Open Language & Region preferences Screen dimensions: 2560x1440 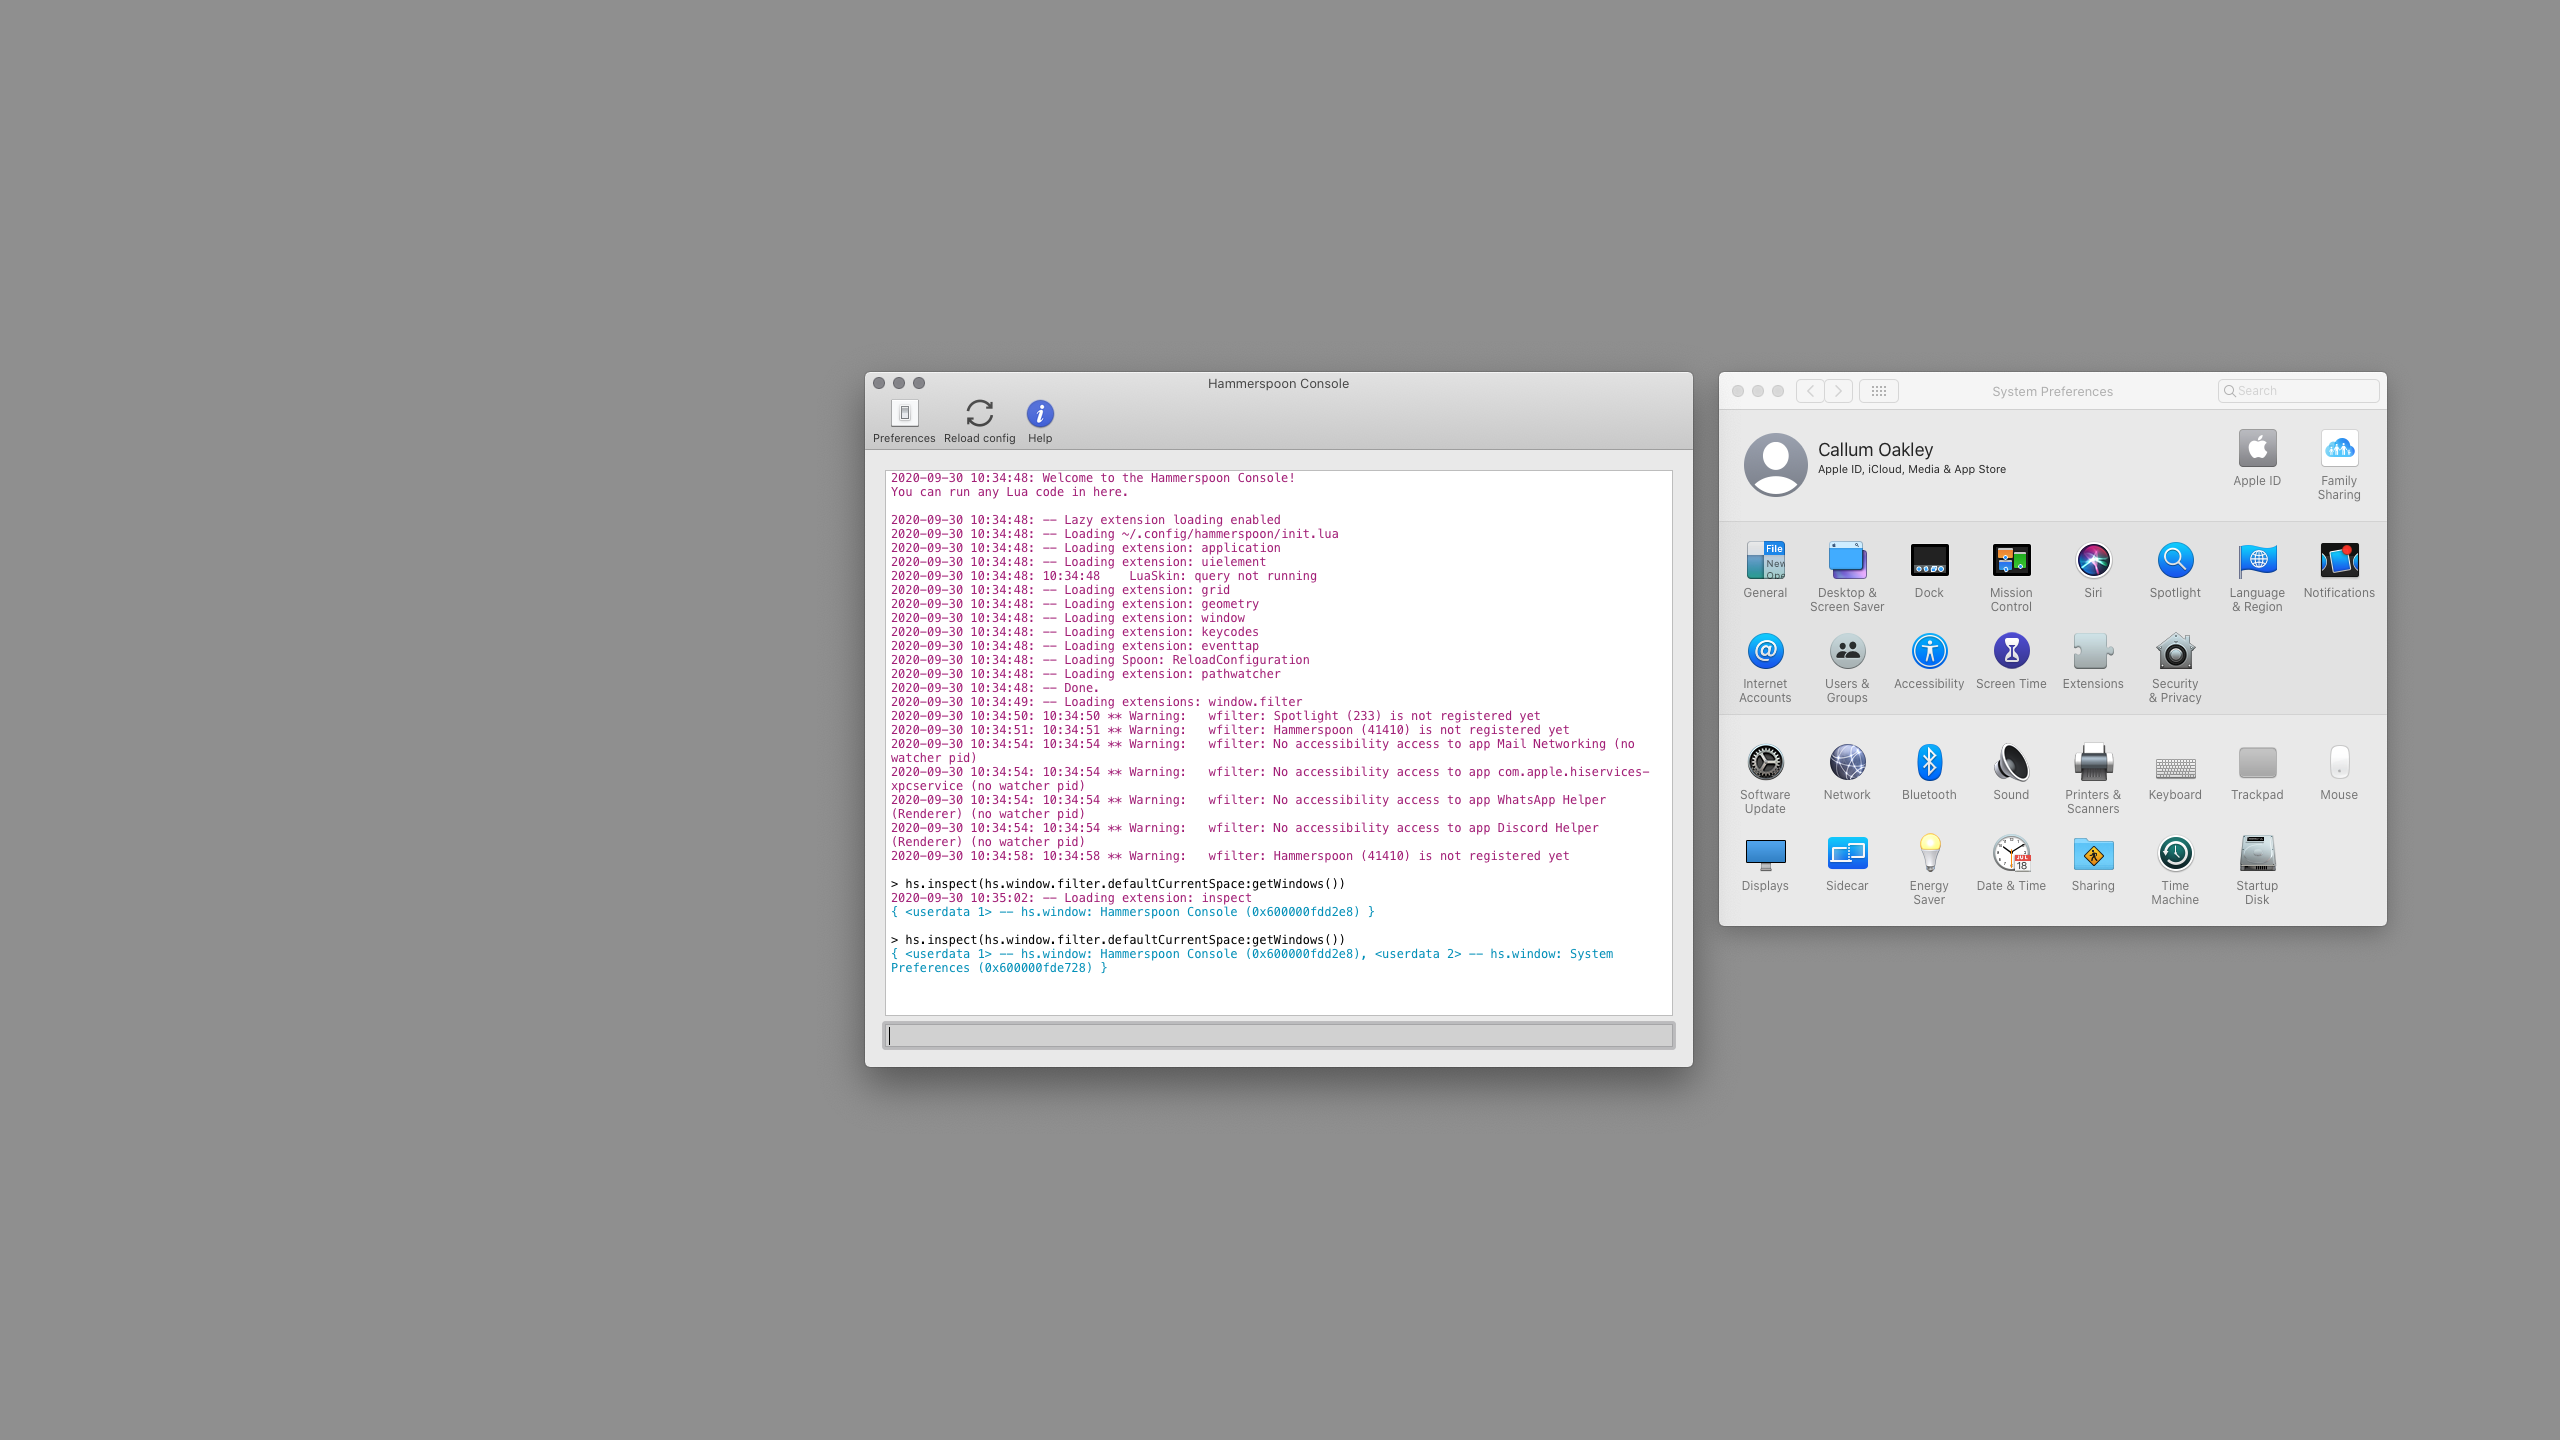2257,578
